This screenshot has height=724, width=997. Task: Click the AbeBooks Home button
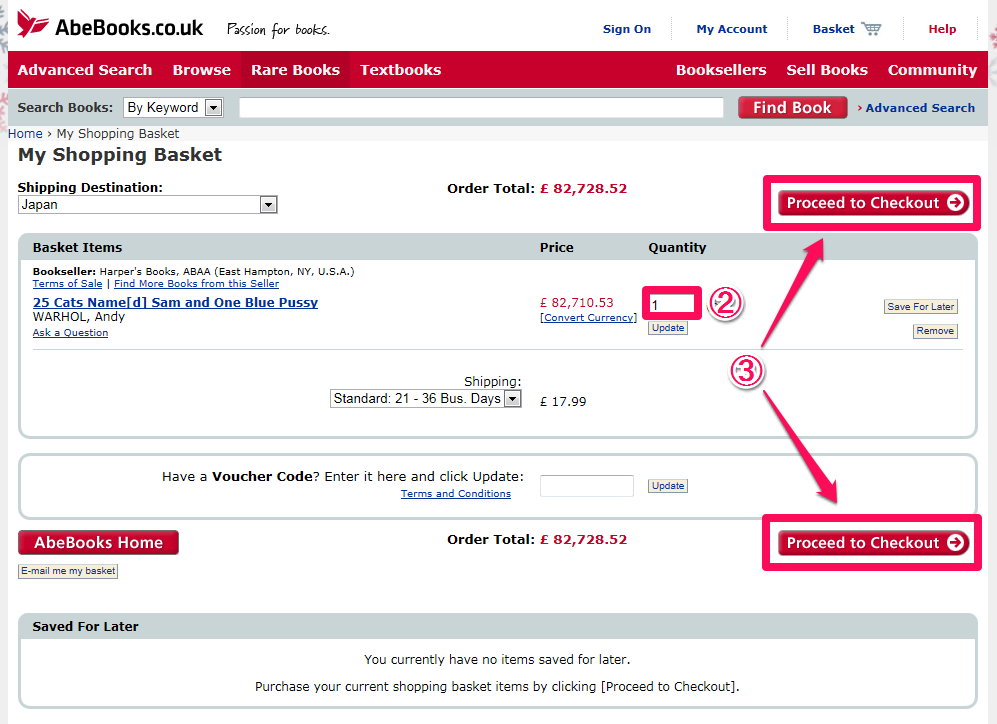click(x=99, y=542)
